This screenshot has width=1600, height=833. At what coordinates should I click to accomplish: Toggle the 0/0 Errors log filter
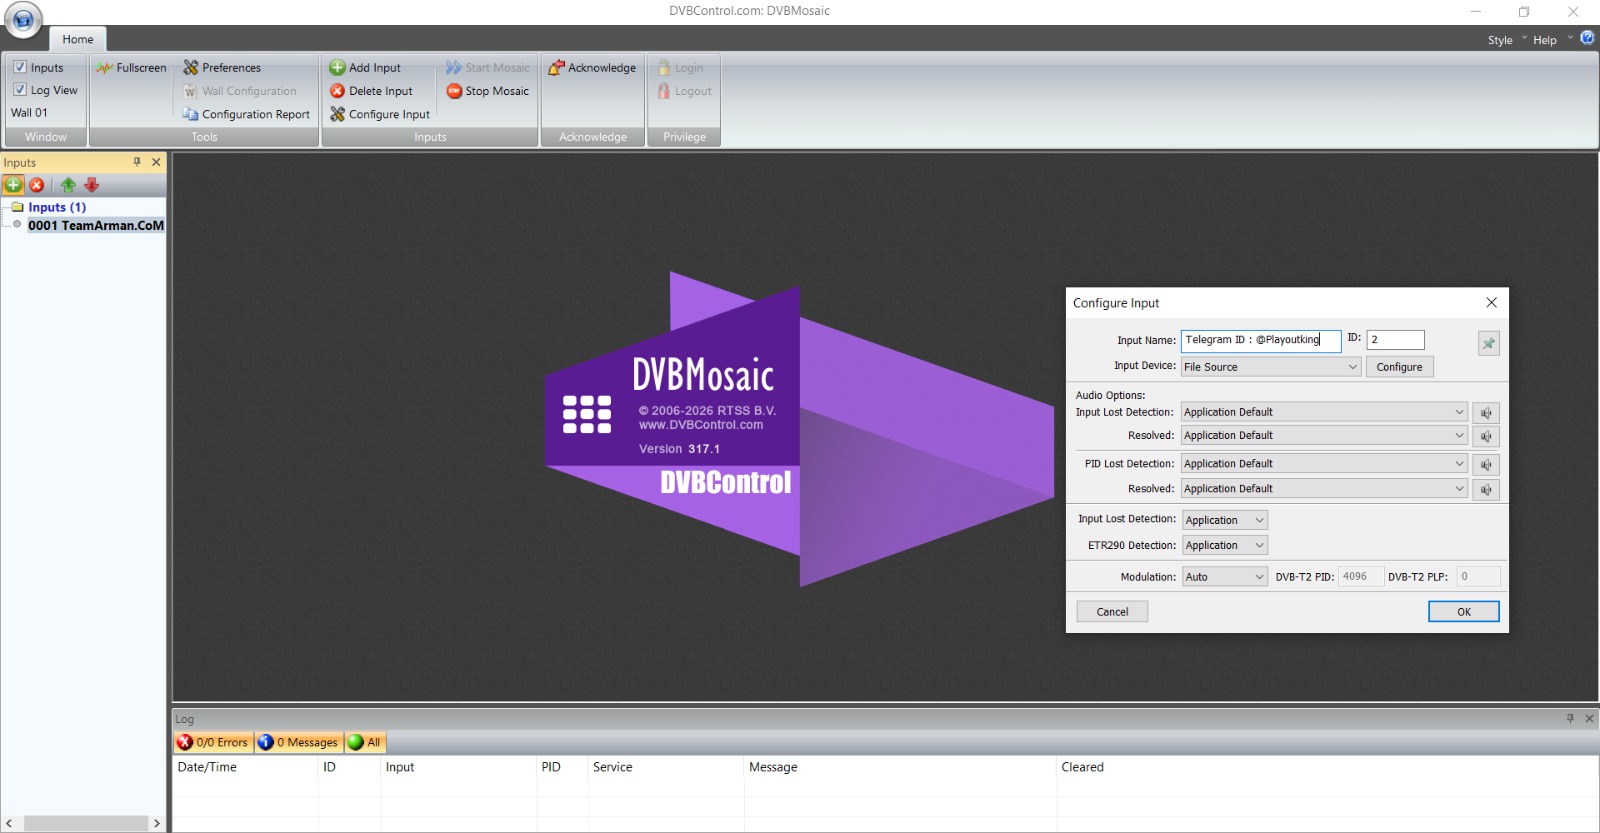(213, 742)
